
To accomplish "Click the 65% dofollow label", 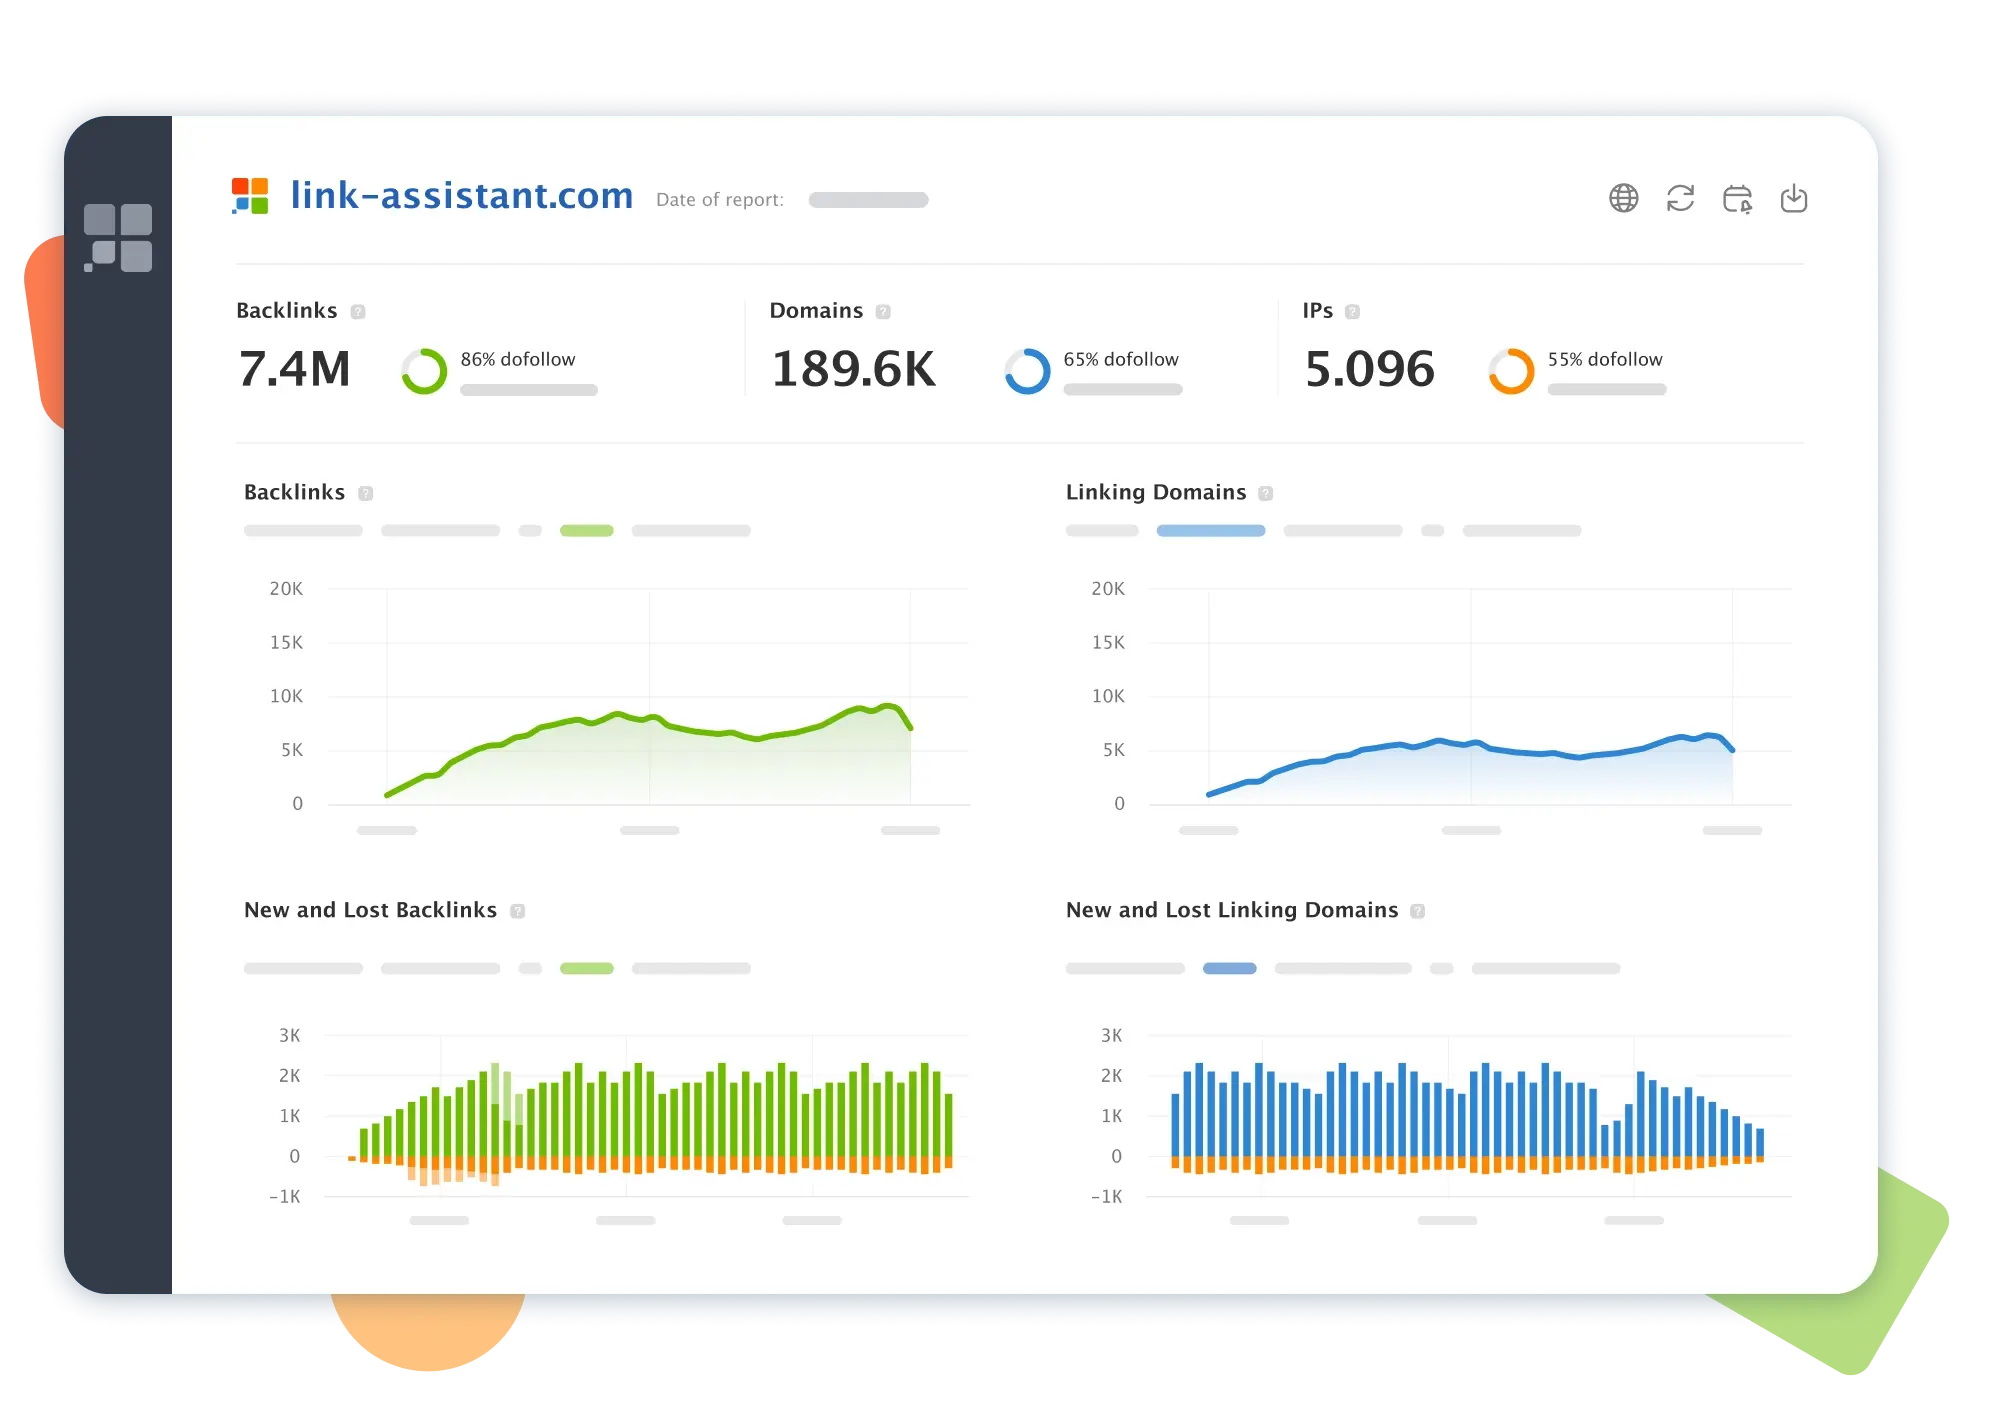I will click(1121, 359).
